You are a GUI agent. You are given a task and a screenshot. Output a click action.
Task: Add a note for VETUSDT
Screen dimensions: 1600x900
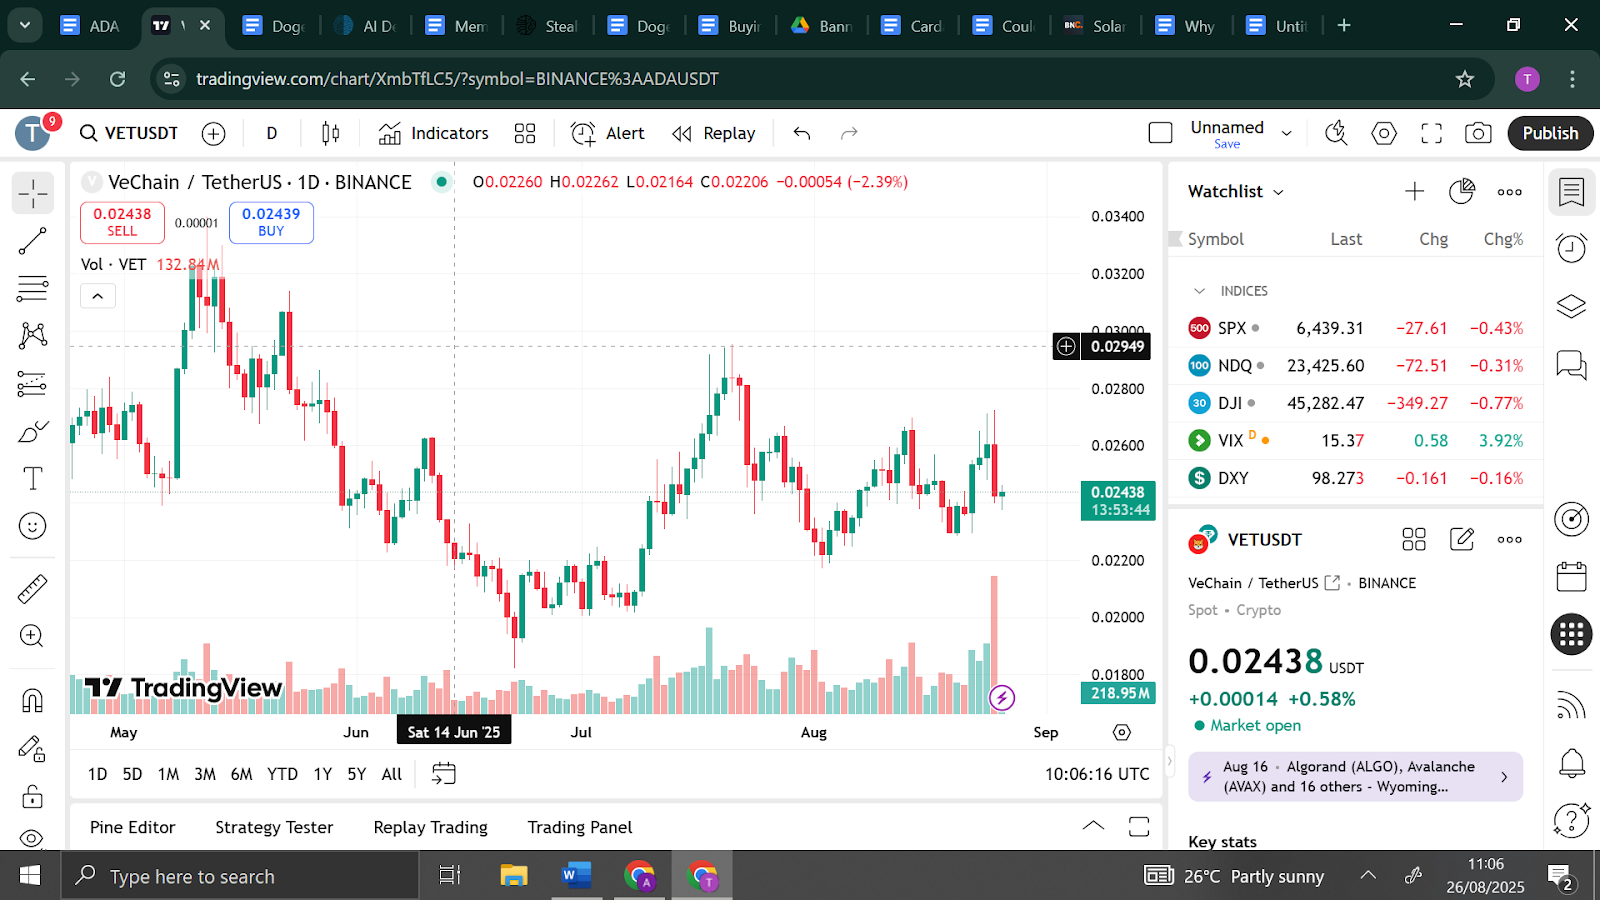(1462, 540)
